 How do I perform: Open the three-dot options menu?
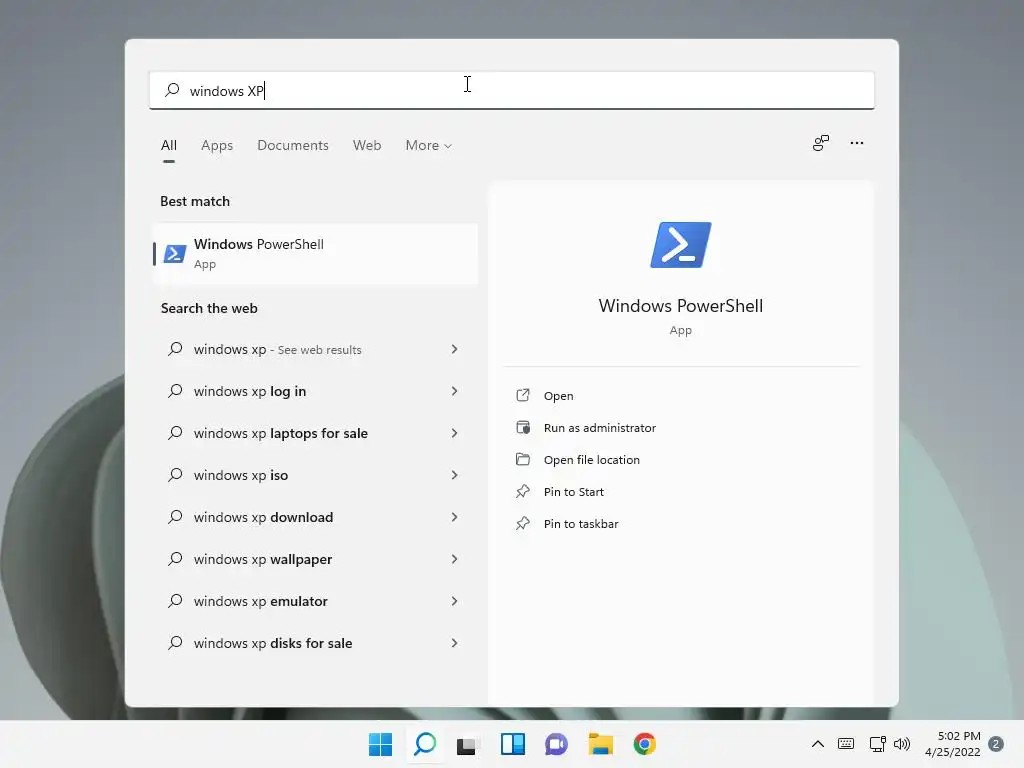tap(857, 143)
